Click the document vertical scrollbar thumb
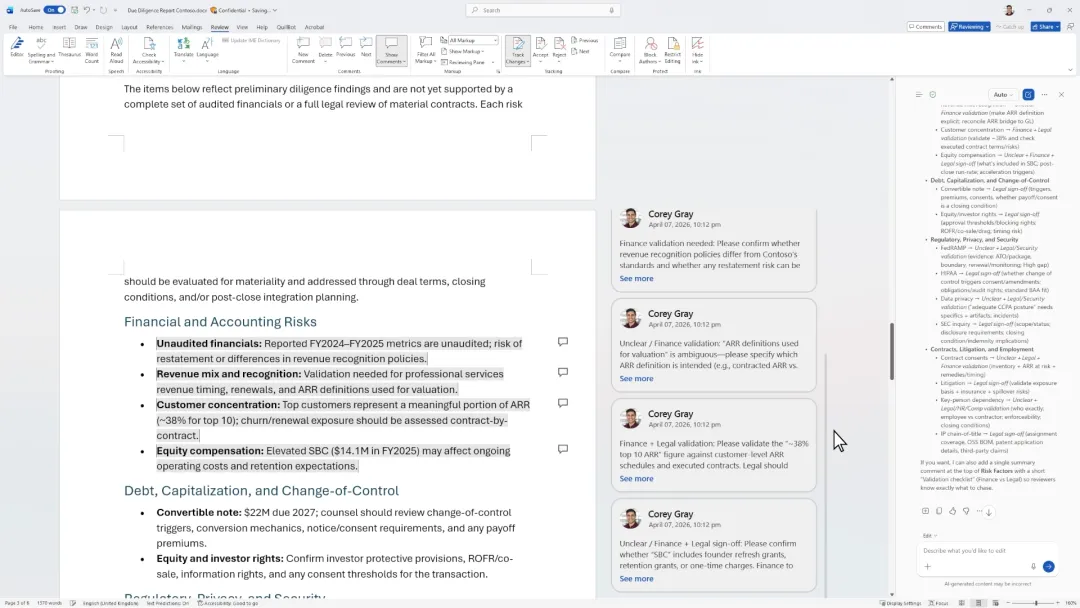This screenshot has width=1080, height=608. coord(892,351)
